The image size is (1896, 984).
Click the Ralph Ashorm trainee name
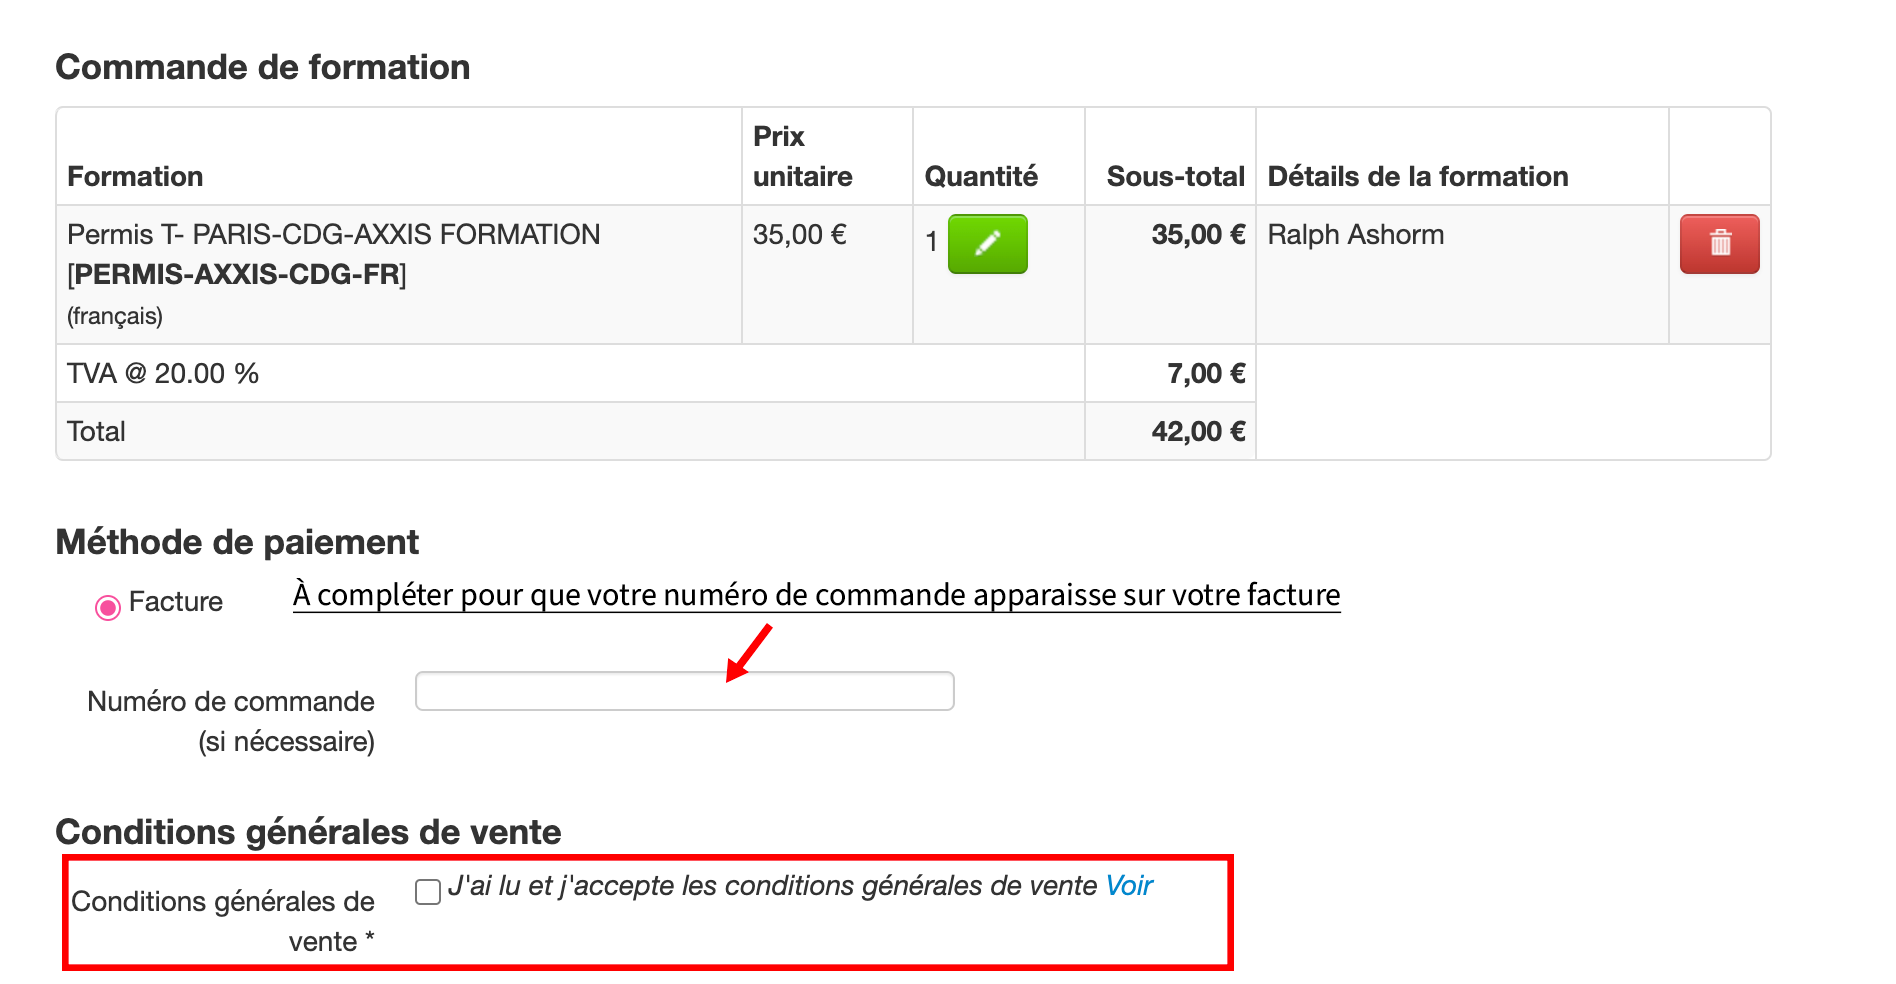(1356, 234)
